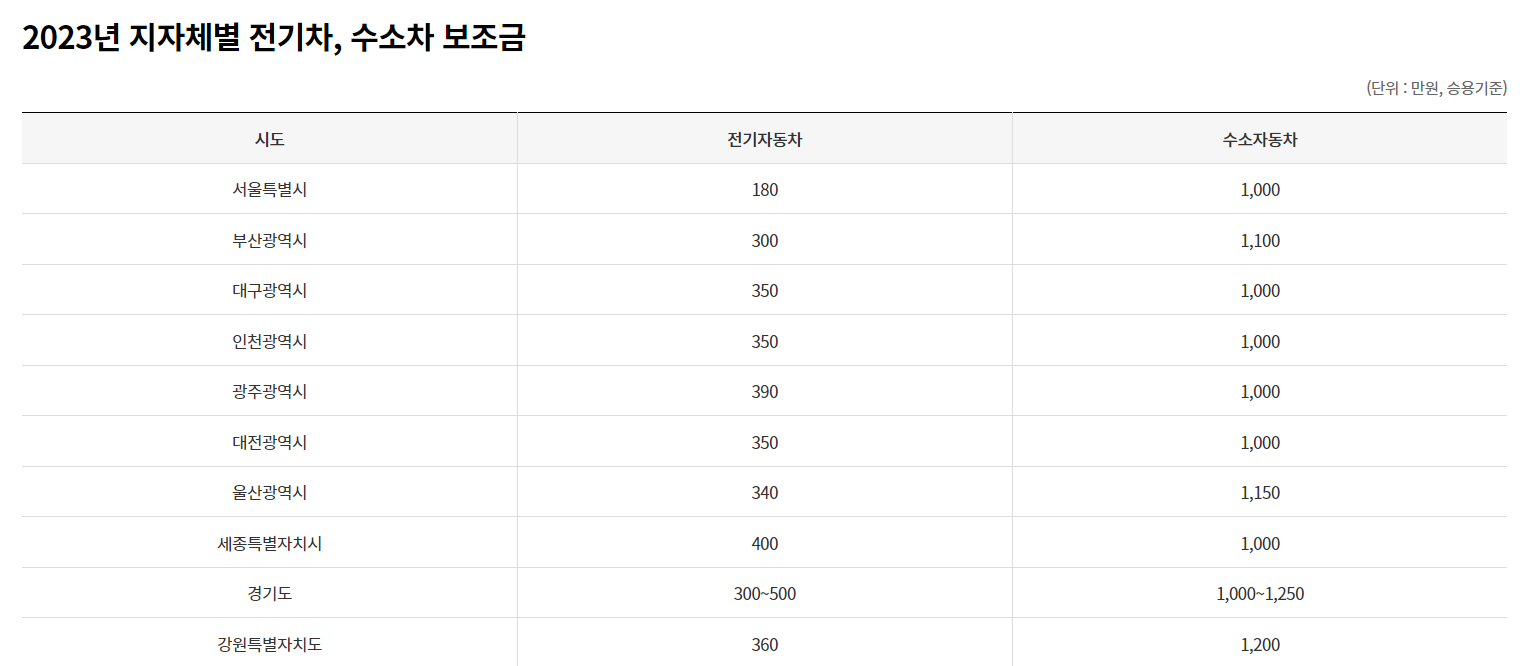Select the 서울특별시 row label
This screenshot has width=1536, height=666.
(270, 190)
